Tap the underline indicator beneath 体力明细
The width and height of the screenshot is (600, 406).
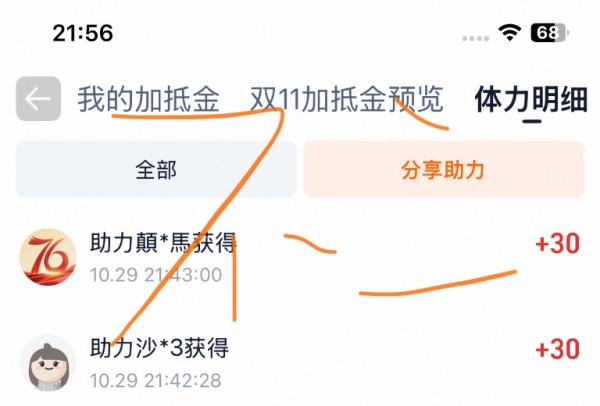(532, 122)
